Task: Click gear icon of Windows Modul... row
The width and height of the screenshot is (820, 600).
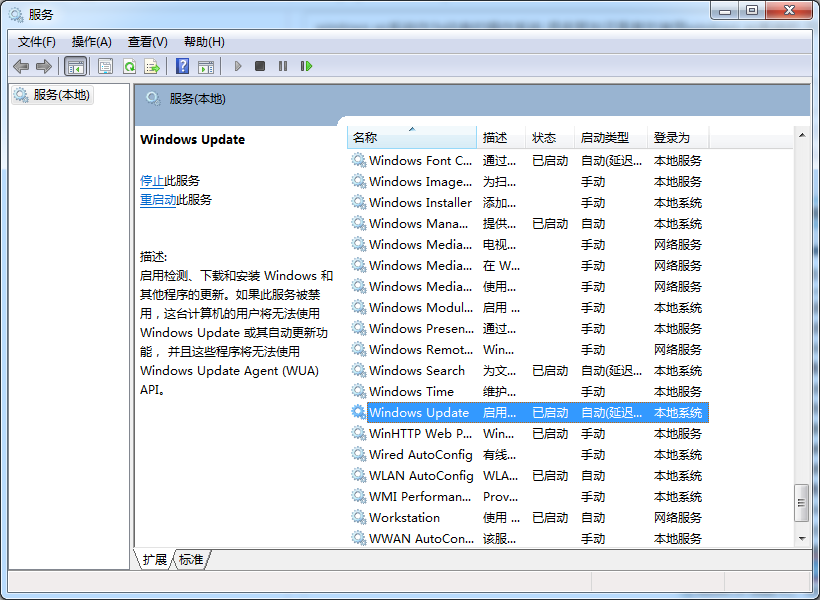Action: click(358, 307)
